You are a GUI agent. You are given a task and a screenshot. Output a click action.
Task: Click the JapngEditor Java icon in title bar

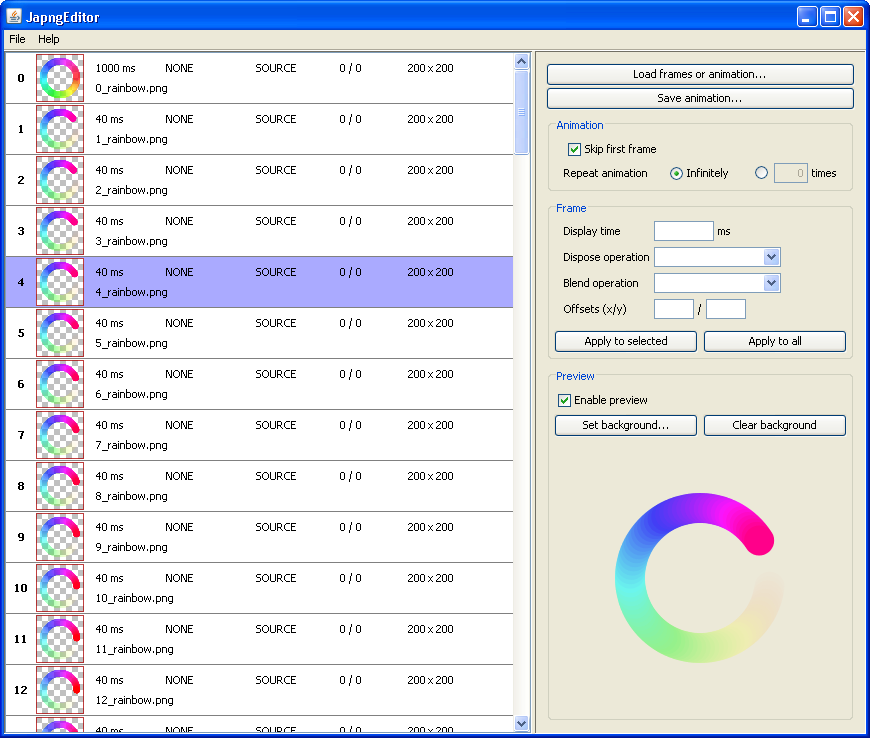tap(14, 17)
